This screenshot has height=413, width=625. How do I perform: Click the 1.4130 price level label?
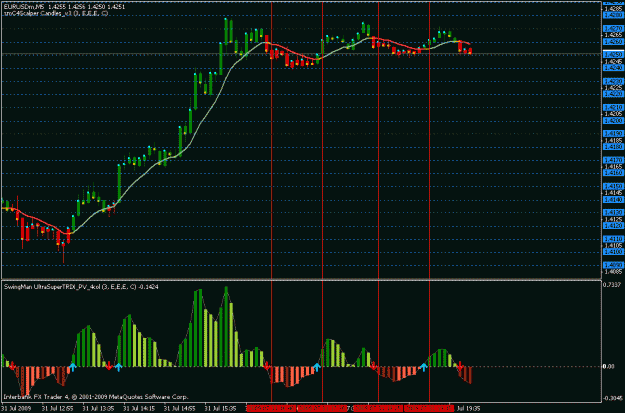(613, 212)
